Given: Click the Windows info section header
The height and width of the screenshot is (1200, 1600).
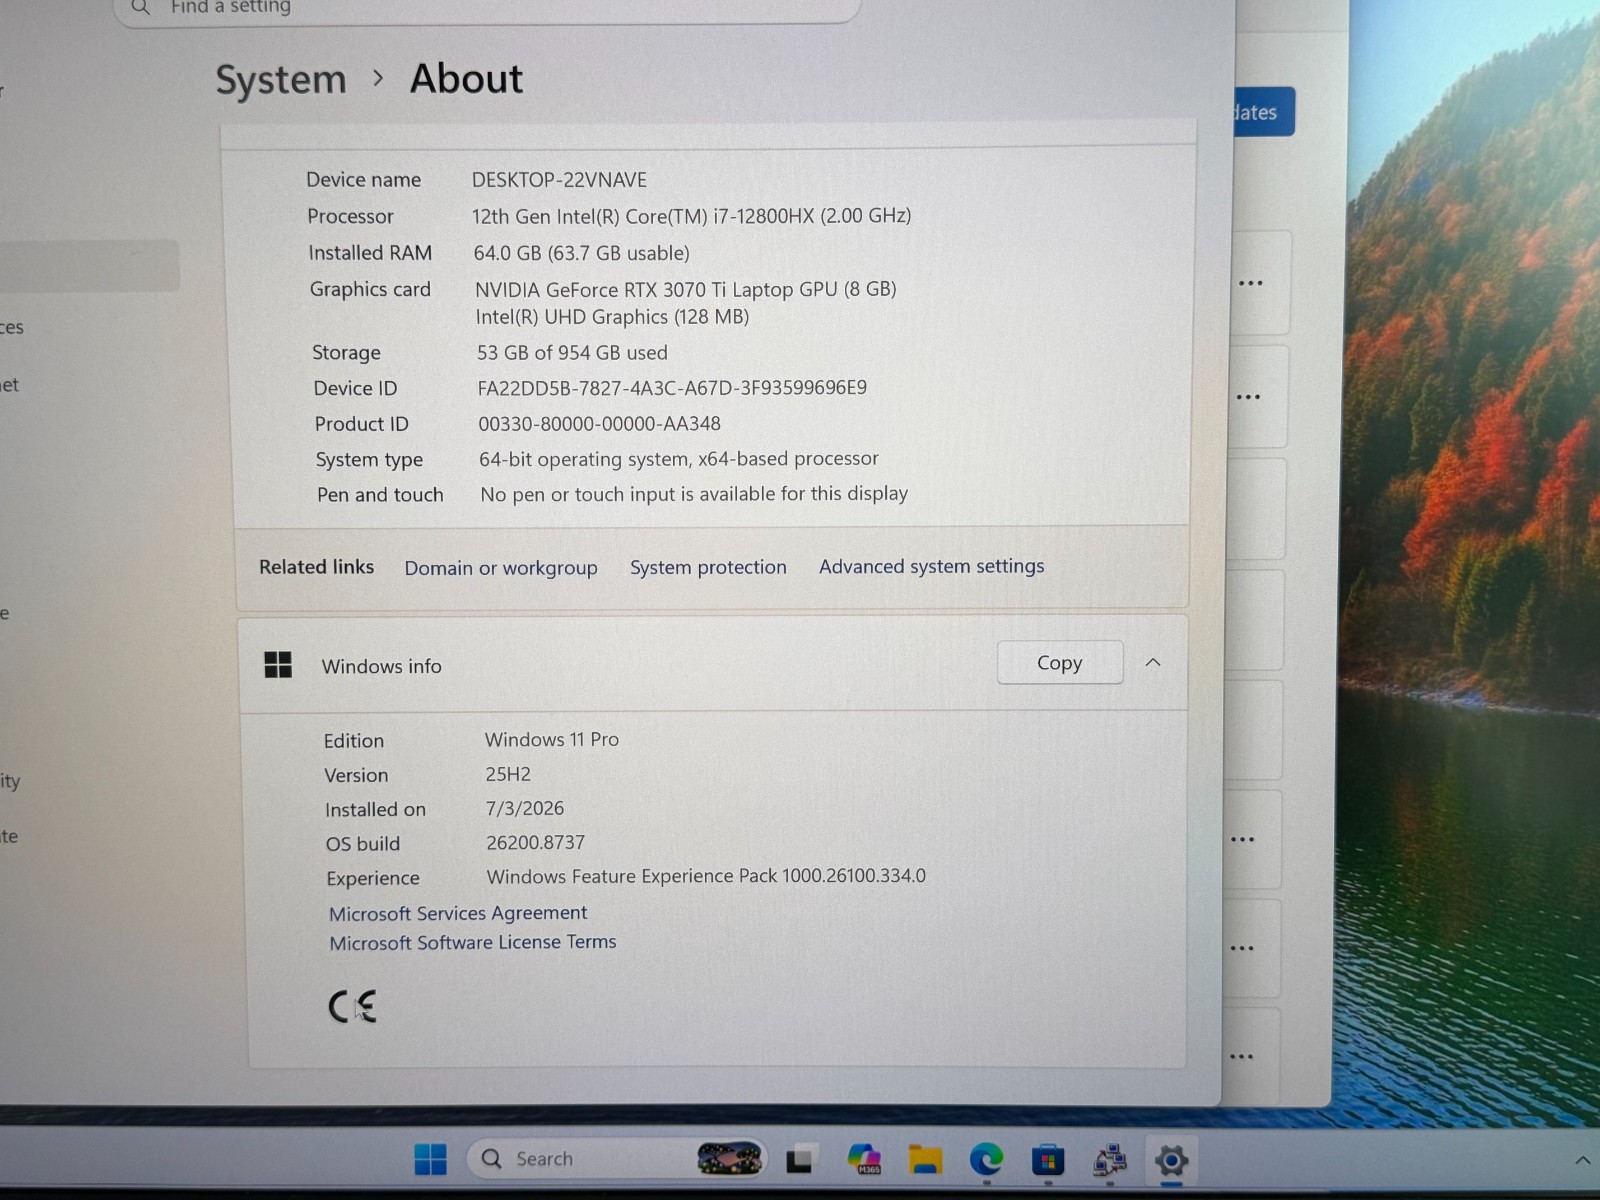Looking at the screenshot, I should point(712,664).
